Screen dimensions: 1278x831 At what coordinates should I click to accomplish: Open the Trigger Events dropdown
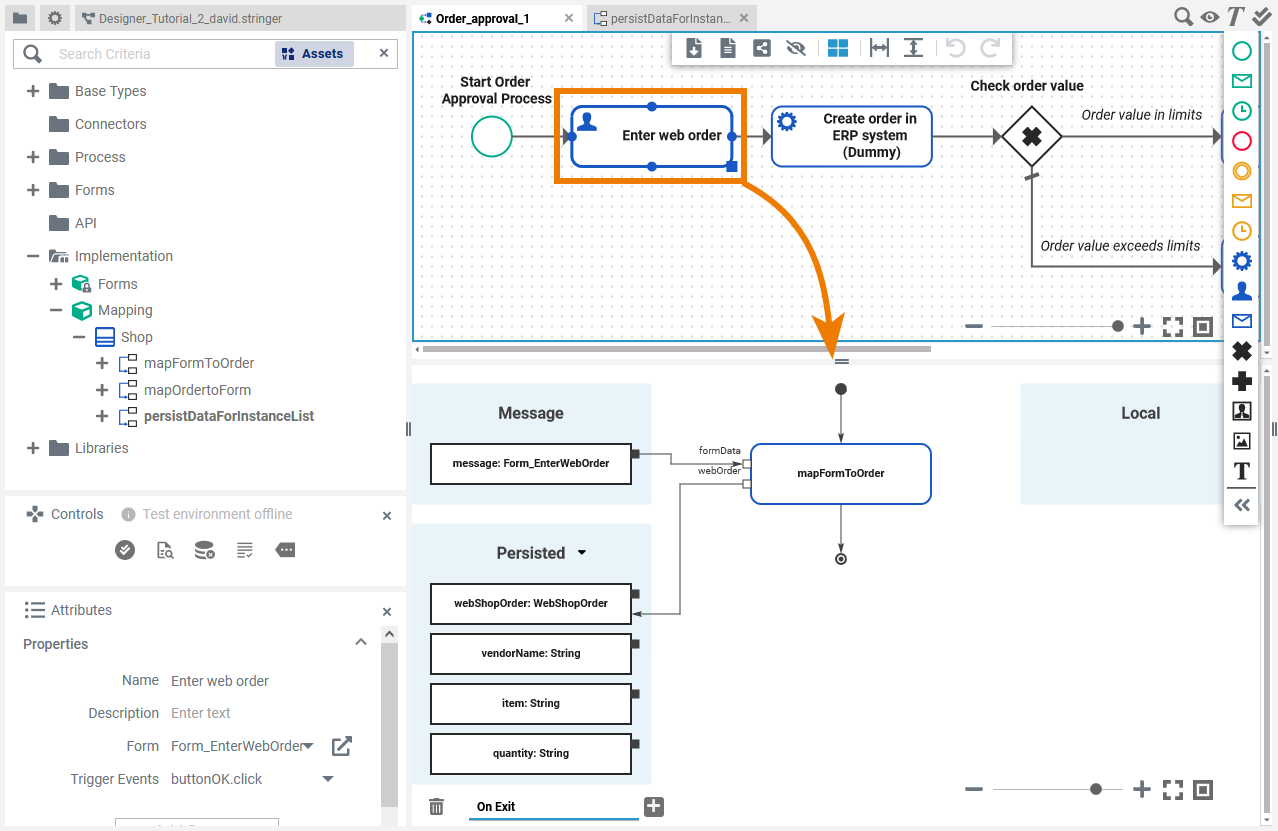click(x=328, y=779)
